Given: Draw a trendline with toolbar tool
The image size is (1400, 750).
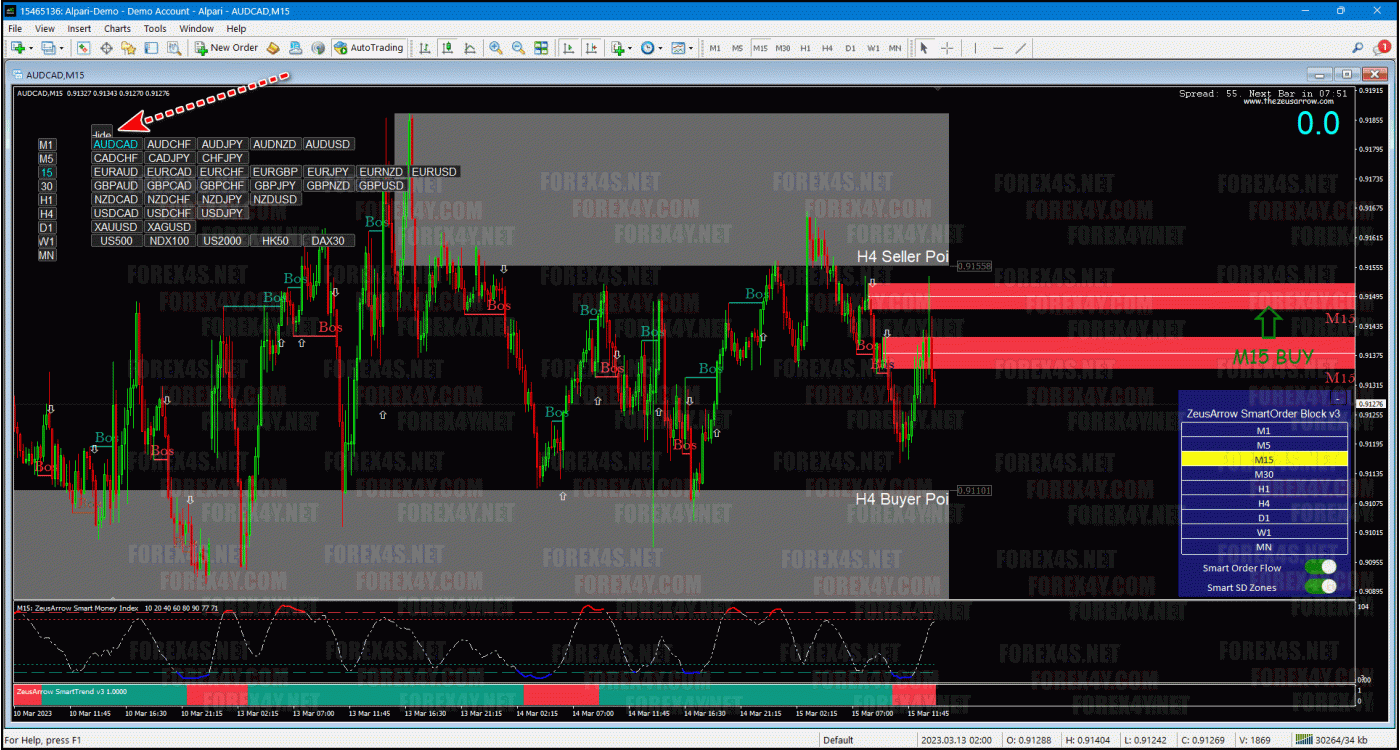Looking at the screenshot, I should coord(1021,48).
